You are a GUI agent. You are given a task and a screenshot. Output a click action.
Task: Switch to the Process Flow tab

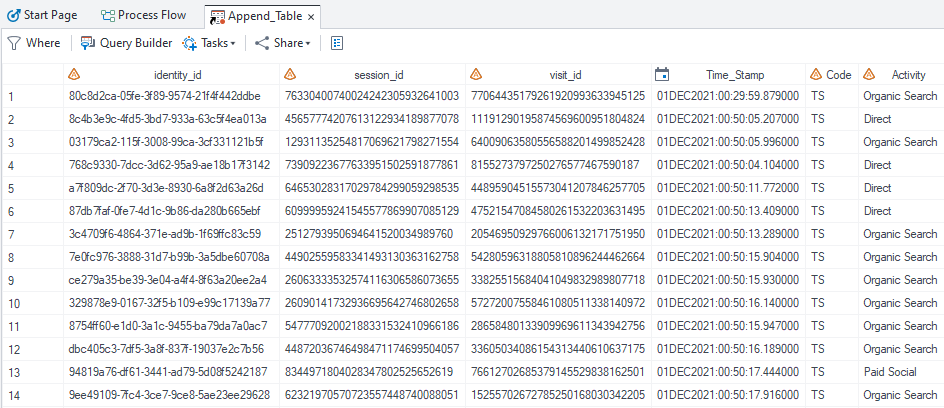coord(143,16)
